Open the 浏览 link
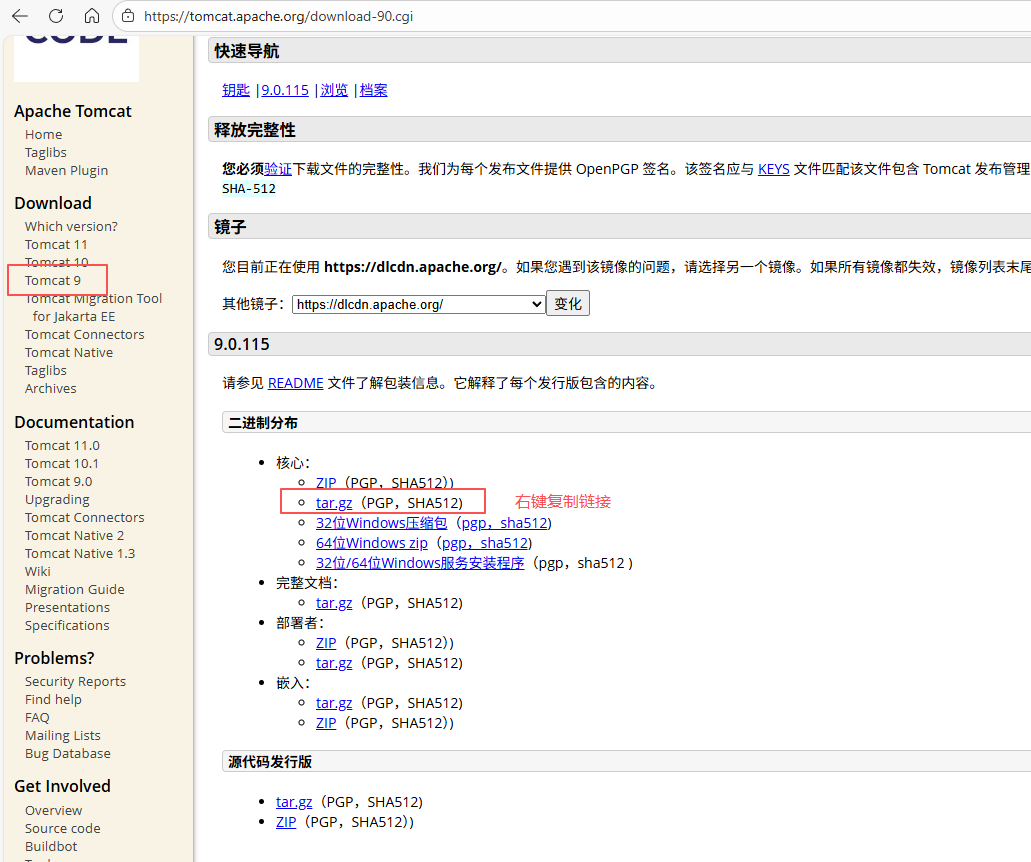1031x862 pixels. tap(334, 90)
